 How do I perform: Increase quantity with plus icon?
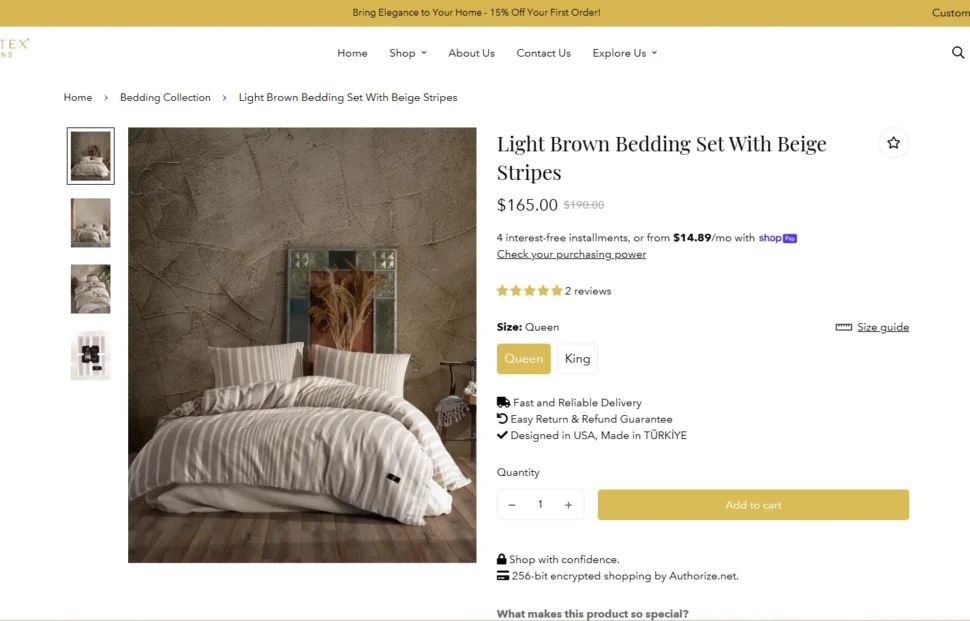[568, 505]
